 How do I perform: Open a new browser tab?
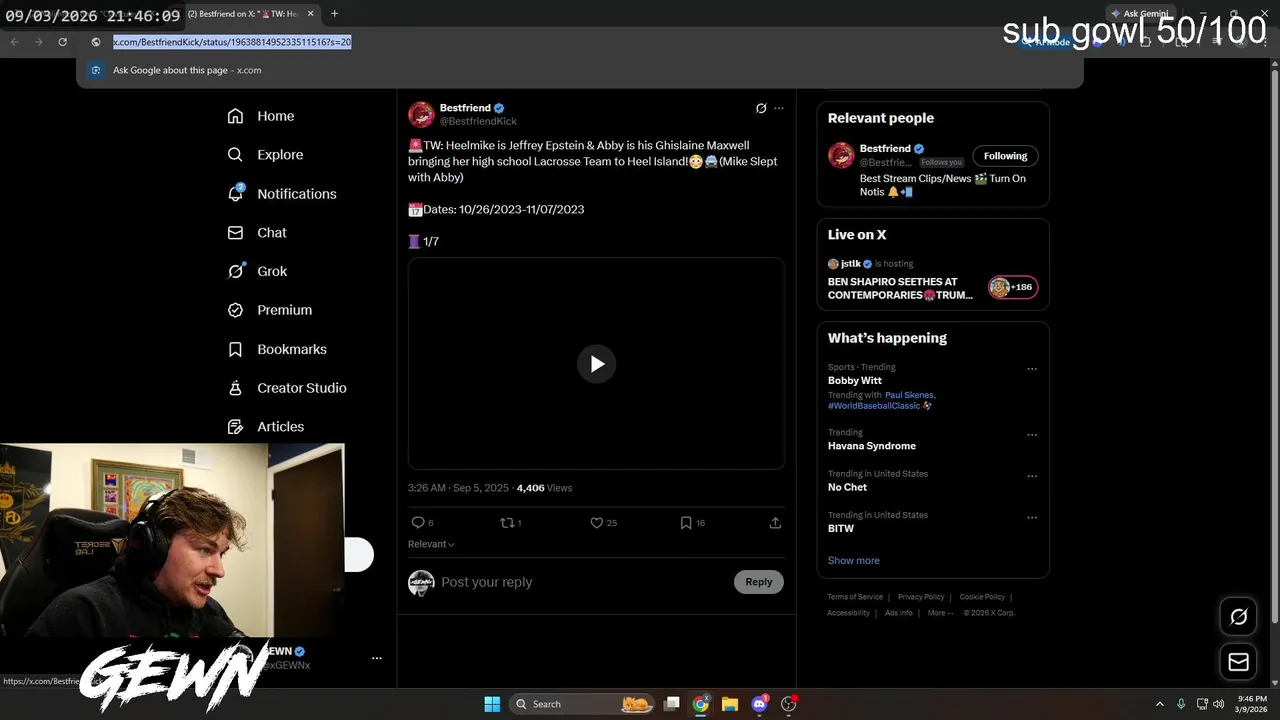(x=334, y=14)
